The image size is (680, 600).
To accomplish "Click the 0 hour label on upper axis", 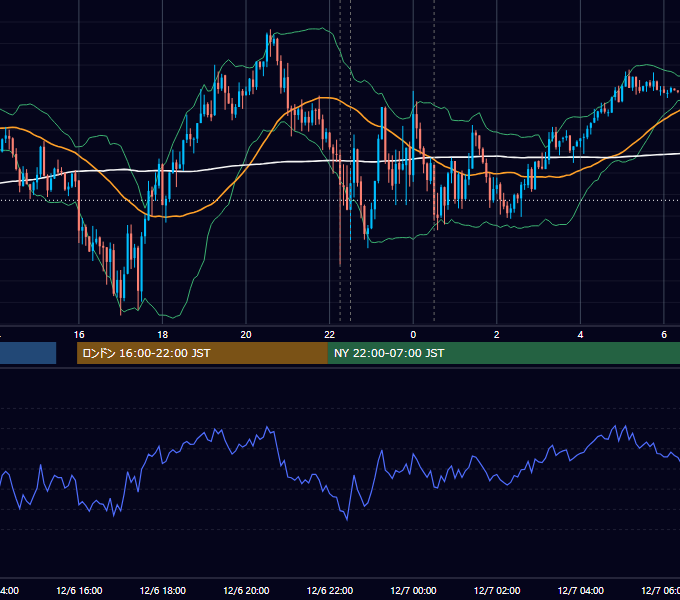I will tap(413, 335).
